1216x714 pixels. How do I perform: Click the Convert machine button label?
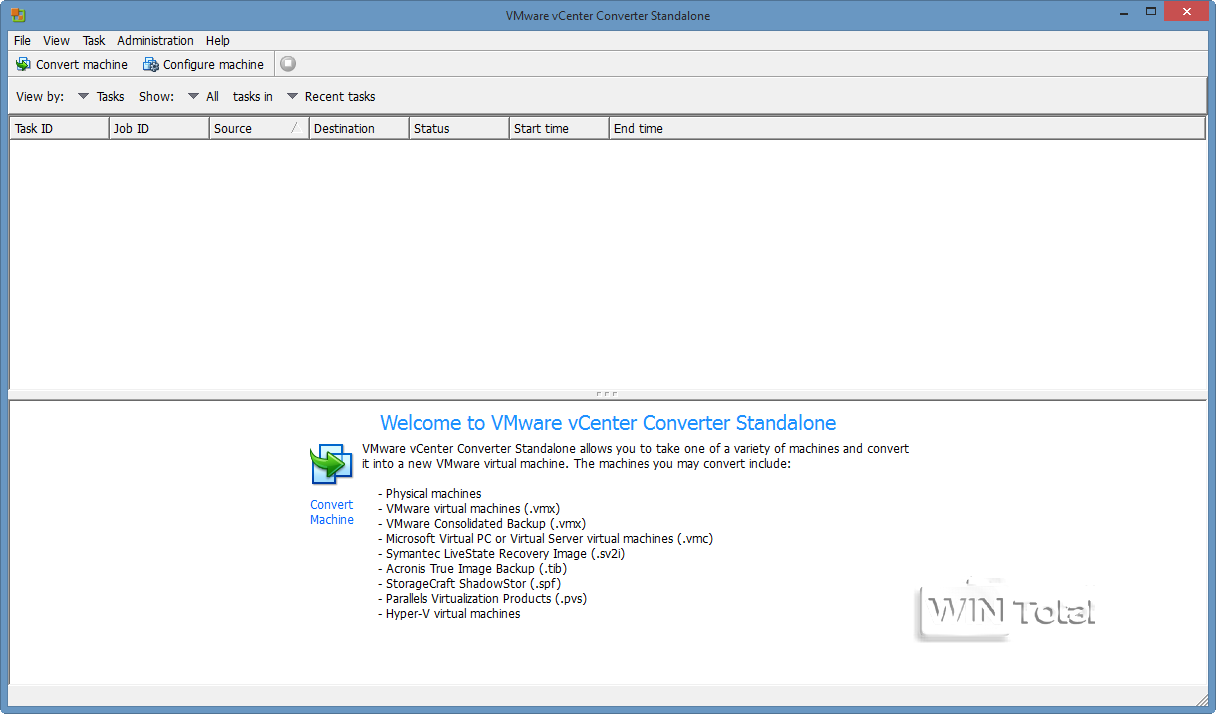(80, 64)
